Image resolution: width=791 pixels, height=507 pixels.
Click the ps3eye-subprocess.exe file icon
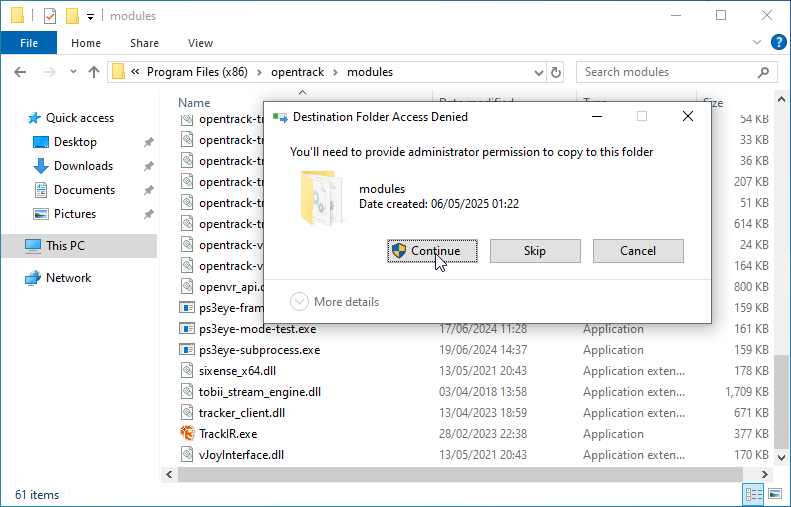(187, 350)
